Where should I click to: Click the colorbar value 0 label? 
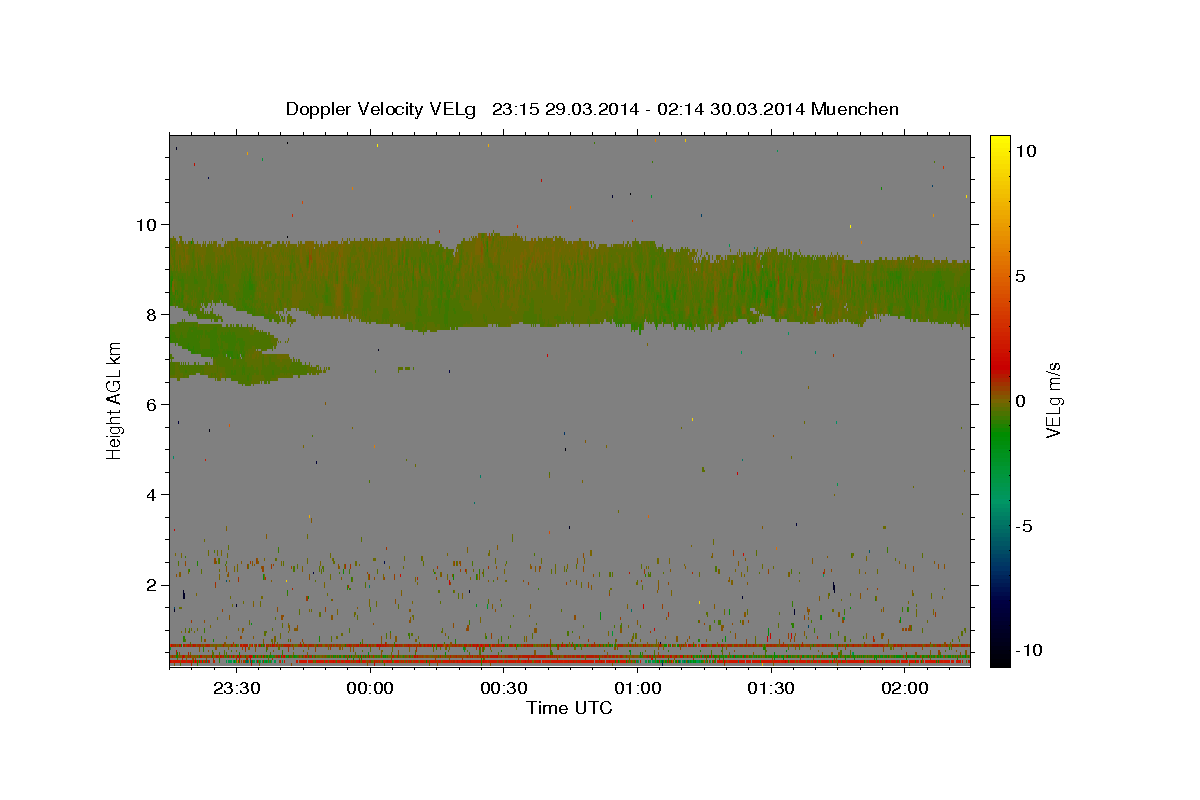(x=1020, y=401)
